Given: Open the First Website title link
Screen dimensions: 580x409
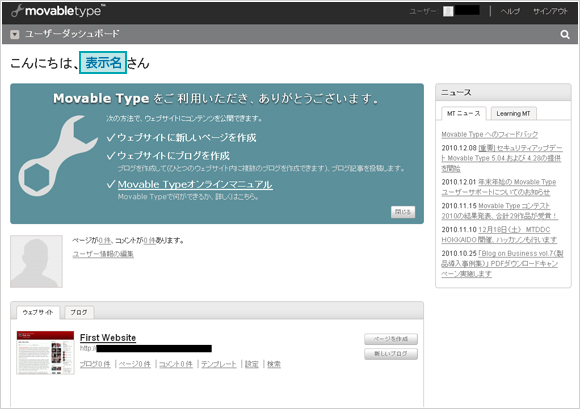Looking at the screenshot, I should 108,338.
